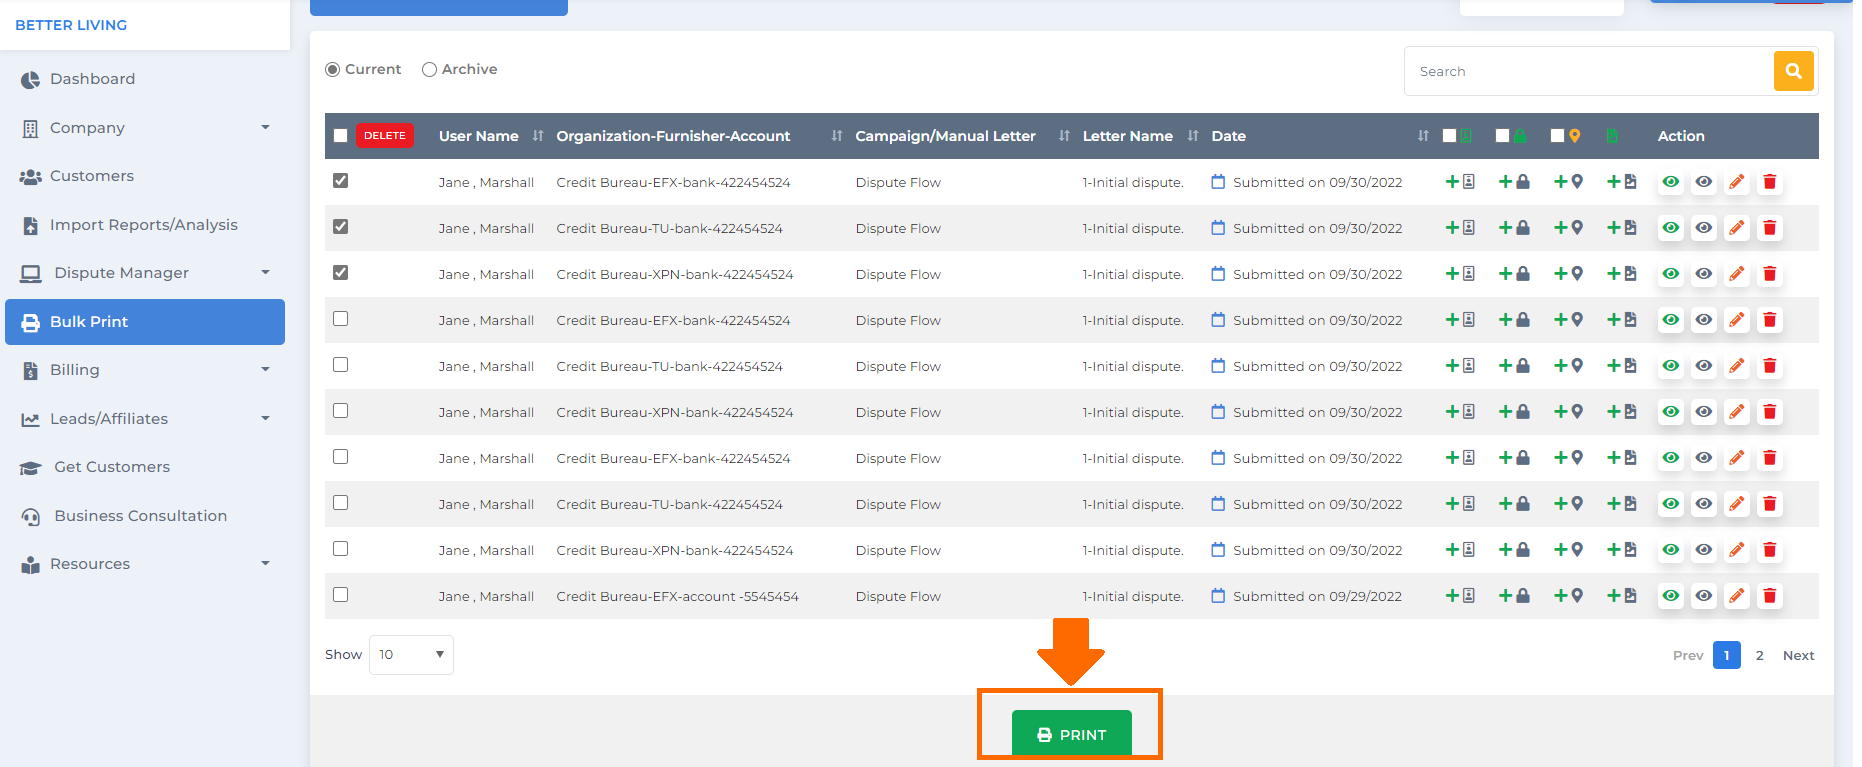This screenshot has height=767, width=1862.
Task: Click pencil edit icon in checked TU-bank row
Action: point(1737,228)
